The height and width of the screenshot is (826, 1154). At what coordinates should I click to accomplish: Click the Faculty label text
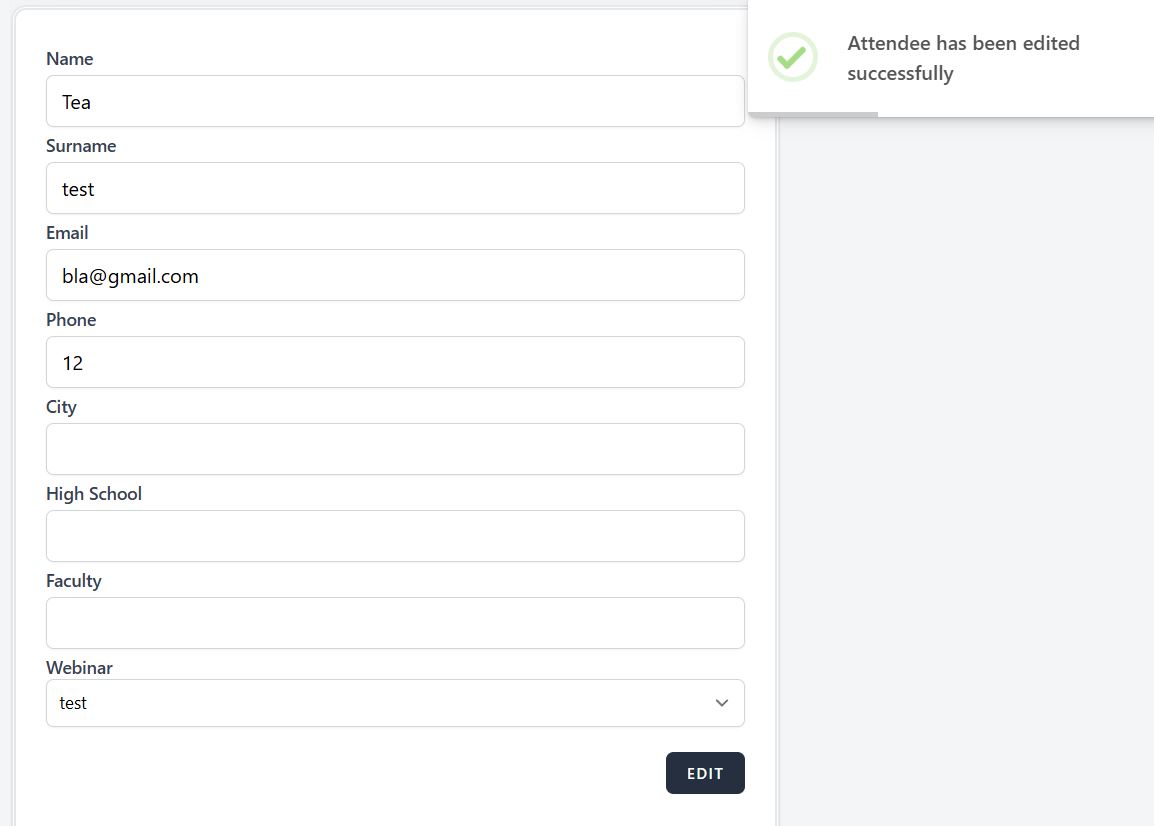(74, 581)
